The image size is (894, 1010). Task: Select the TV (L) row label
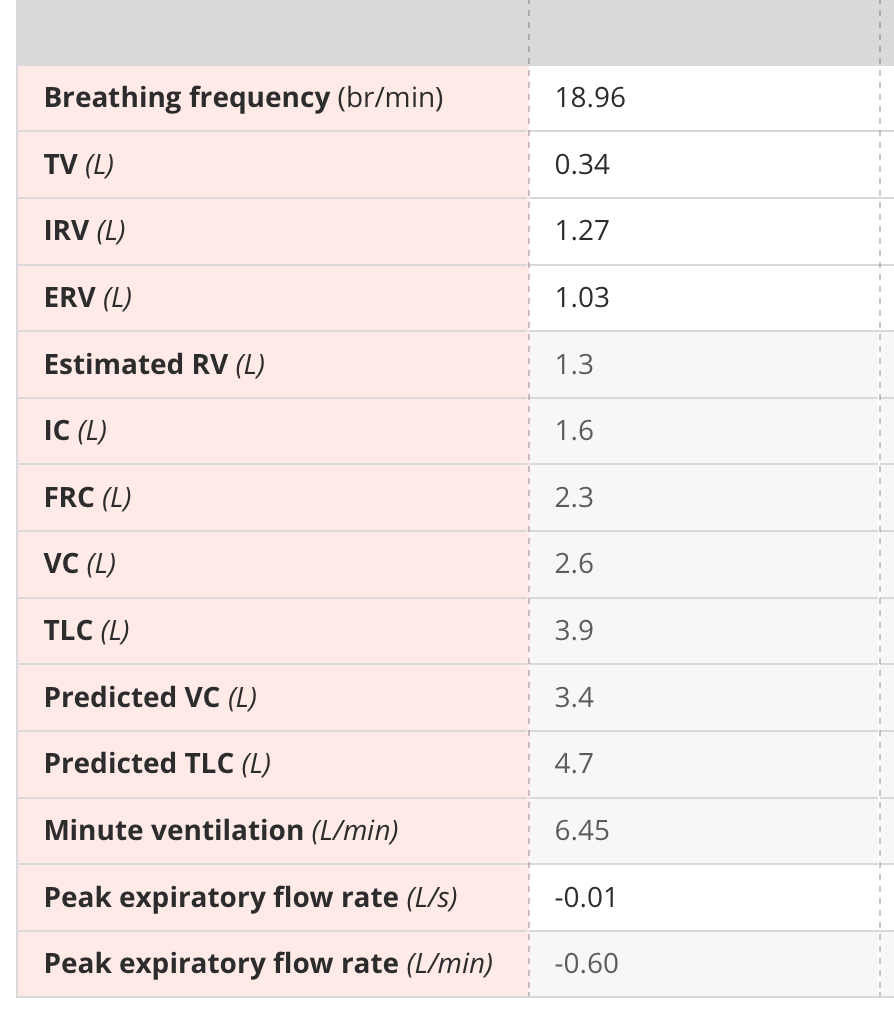pos(79,165)
